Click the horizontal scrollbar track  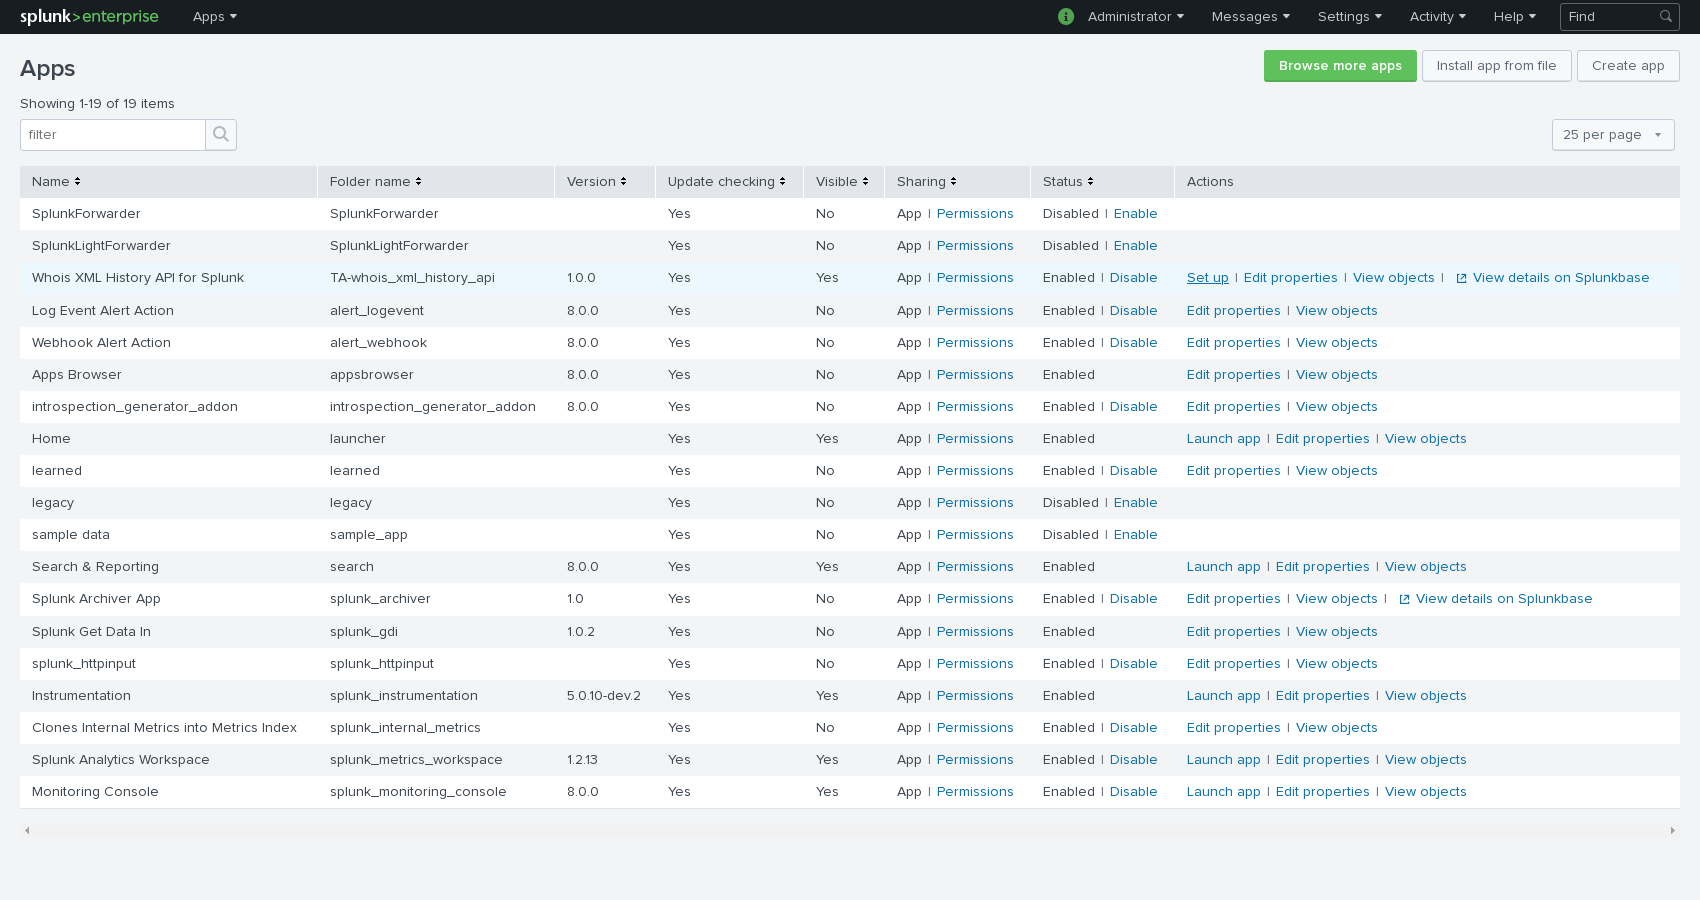tap(849, 830)
